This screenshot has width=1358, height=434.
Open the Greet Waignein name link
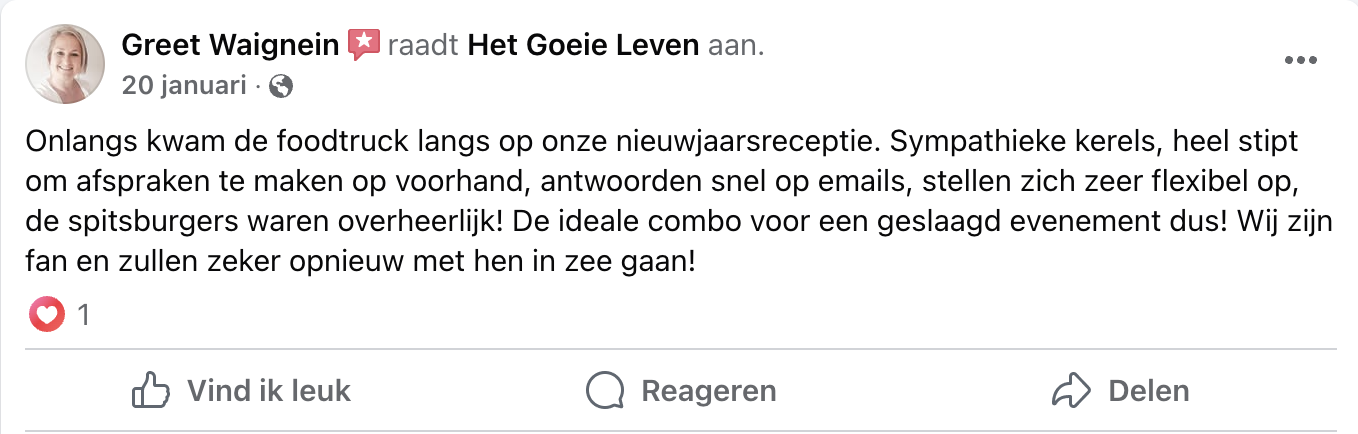click(230, 45)
